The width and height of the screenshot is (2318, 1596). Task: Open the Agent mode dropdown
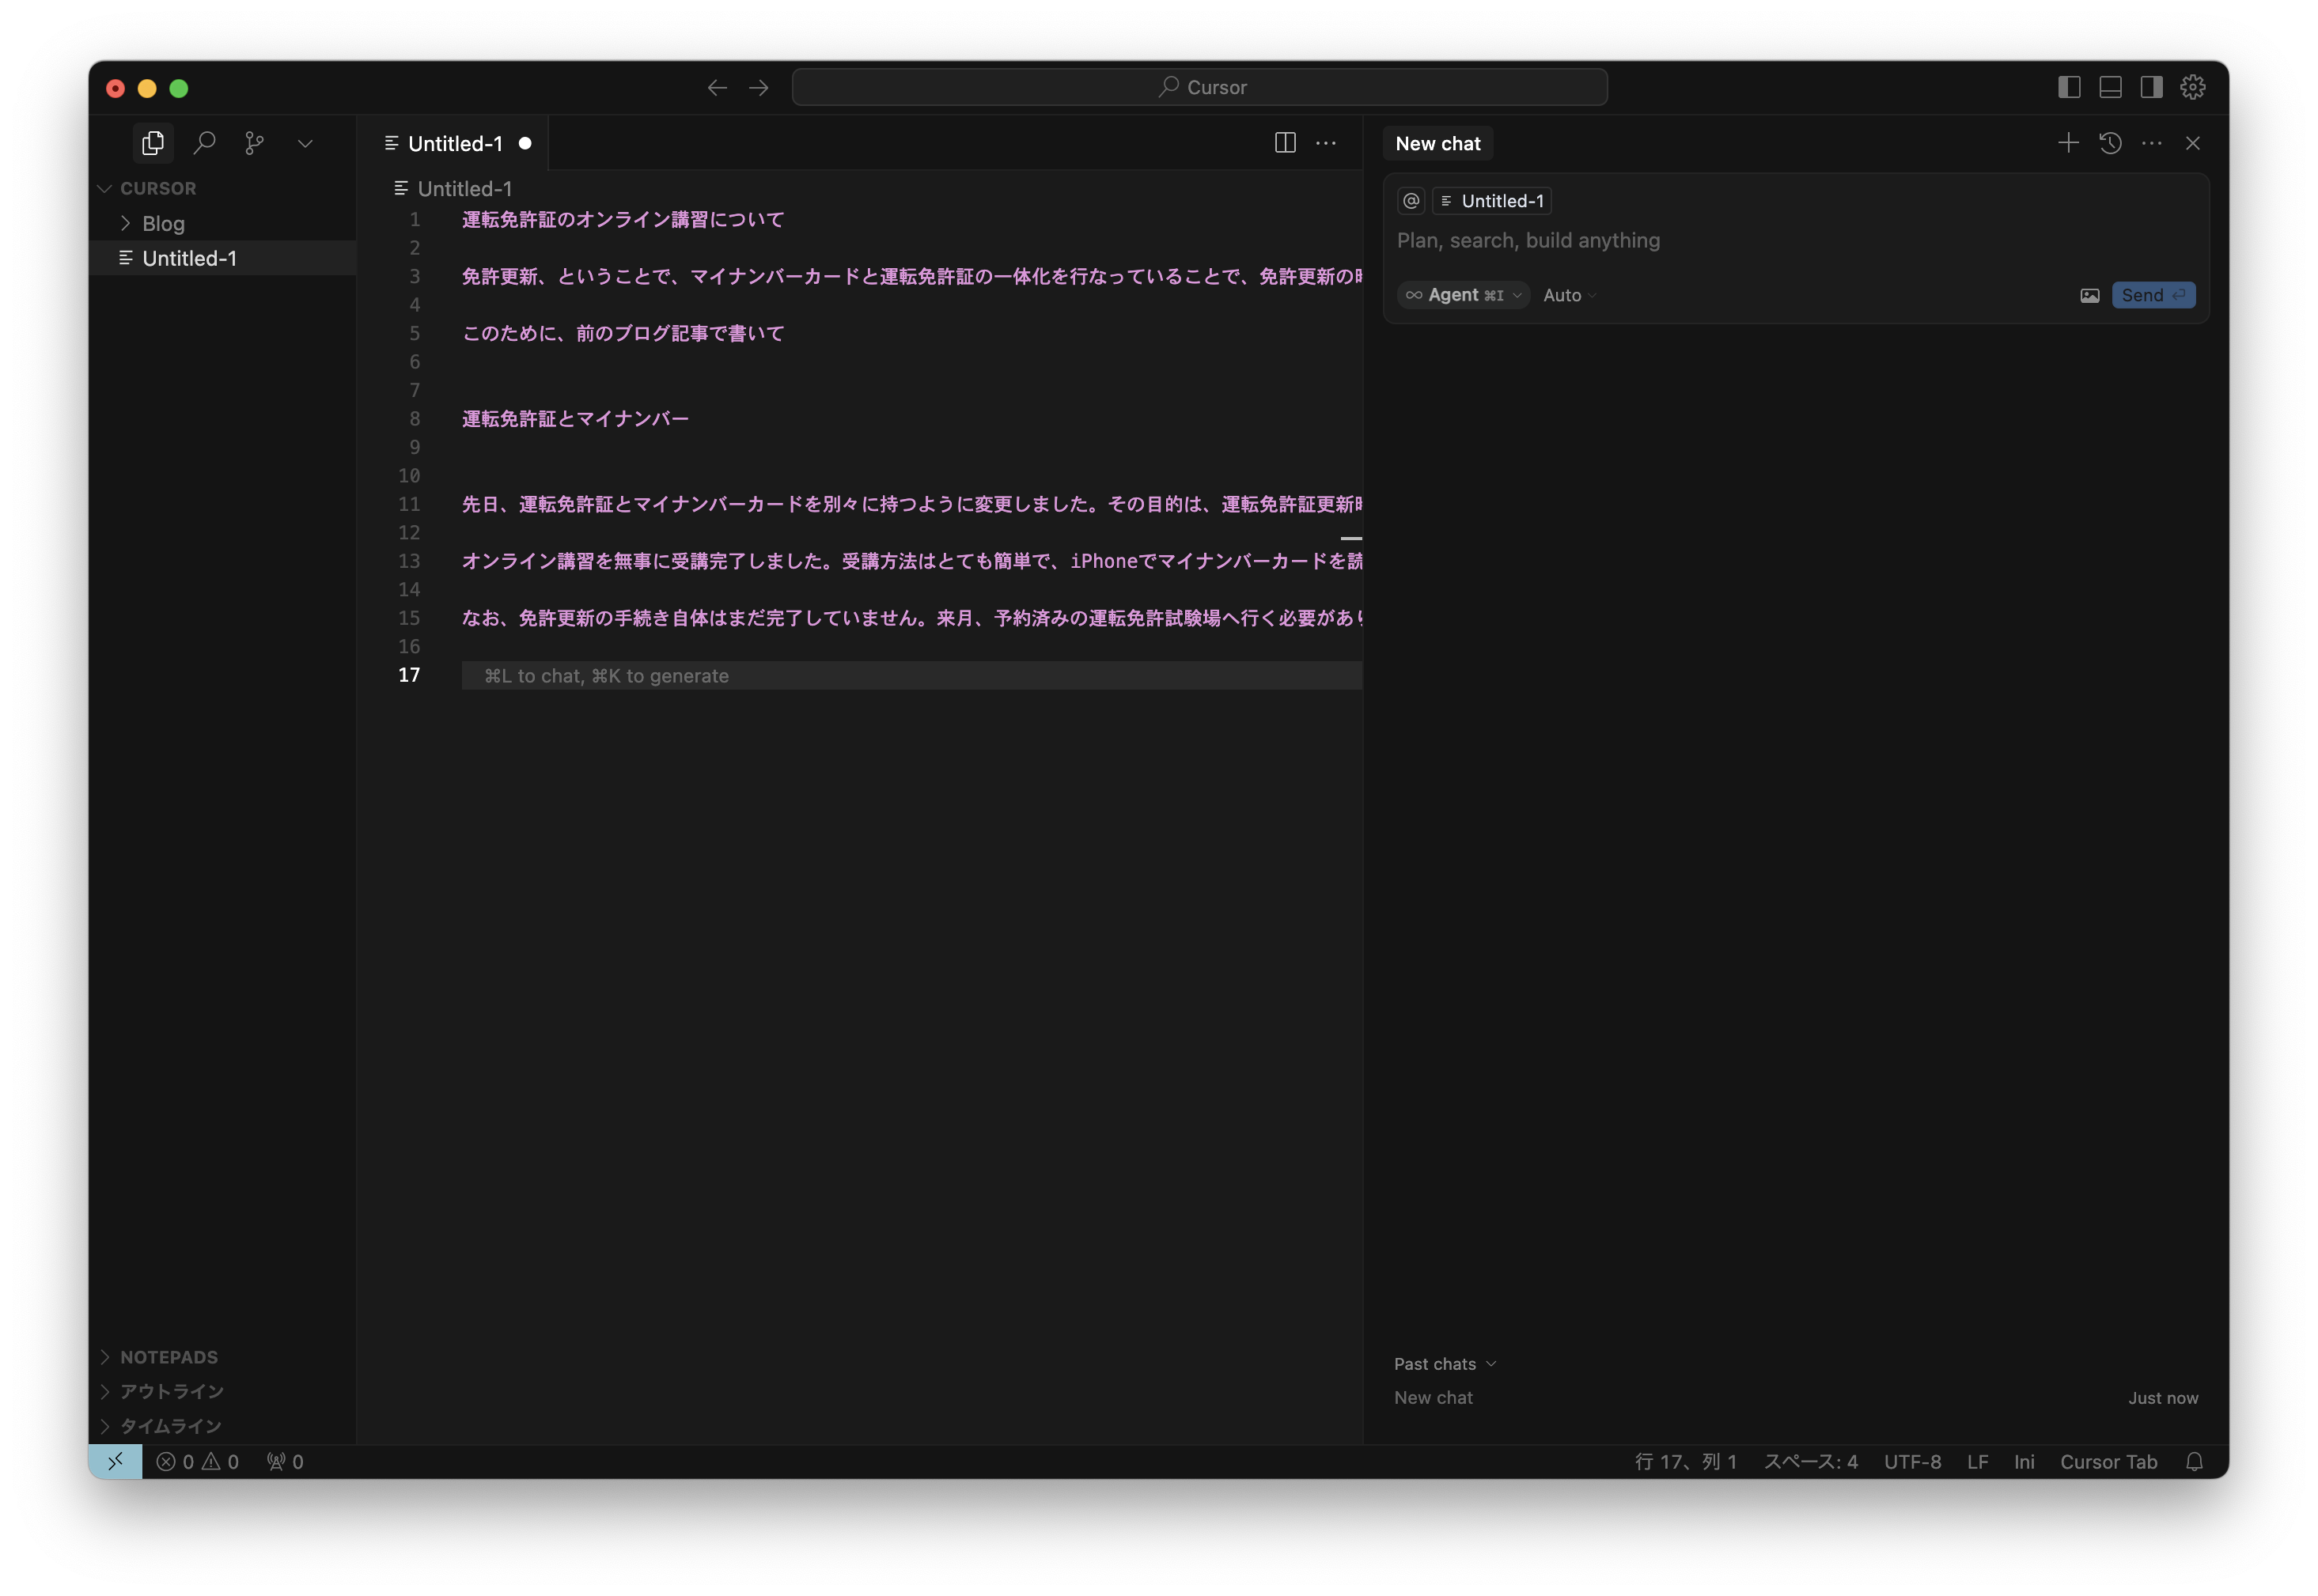[x=1463, y=295]
